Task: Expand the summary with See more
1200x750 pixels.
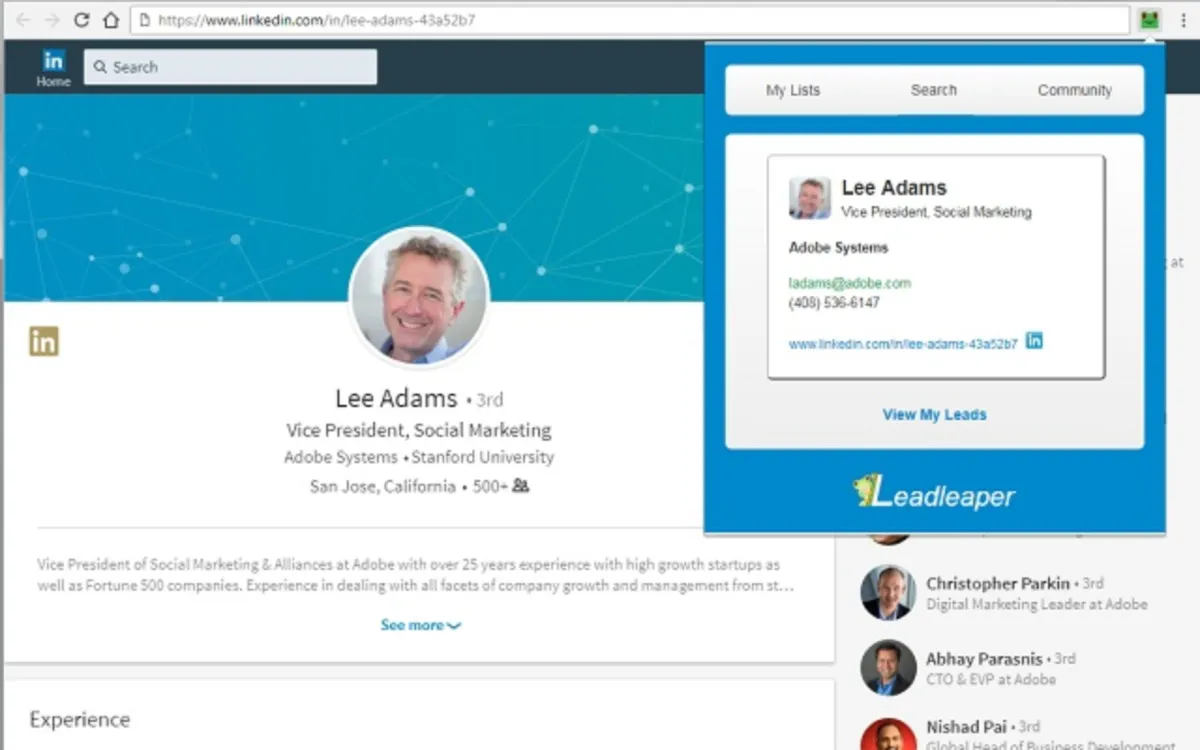Action: pos(420,625)
